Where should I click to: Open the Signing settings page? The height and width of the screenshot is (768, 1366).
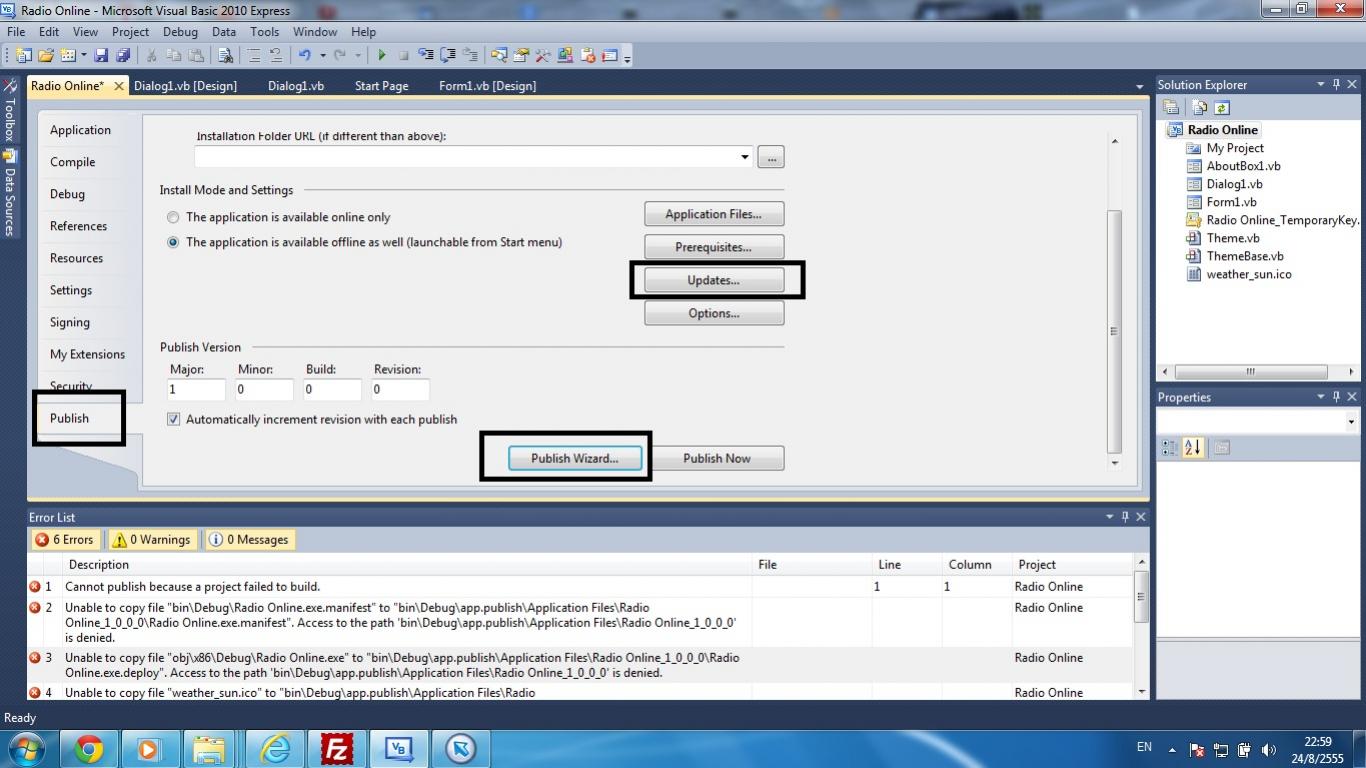pos(70,322)
